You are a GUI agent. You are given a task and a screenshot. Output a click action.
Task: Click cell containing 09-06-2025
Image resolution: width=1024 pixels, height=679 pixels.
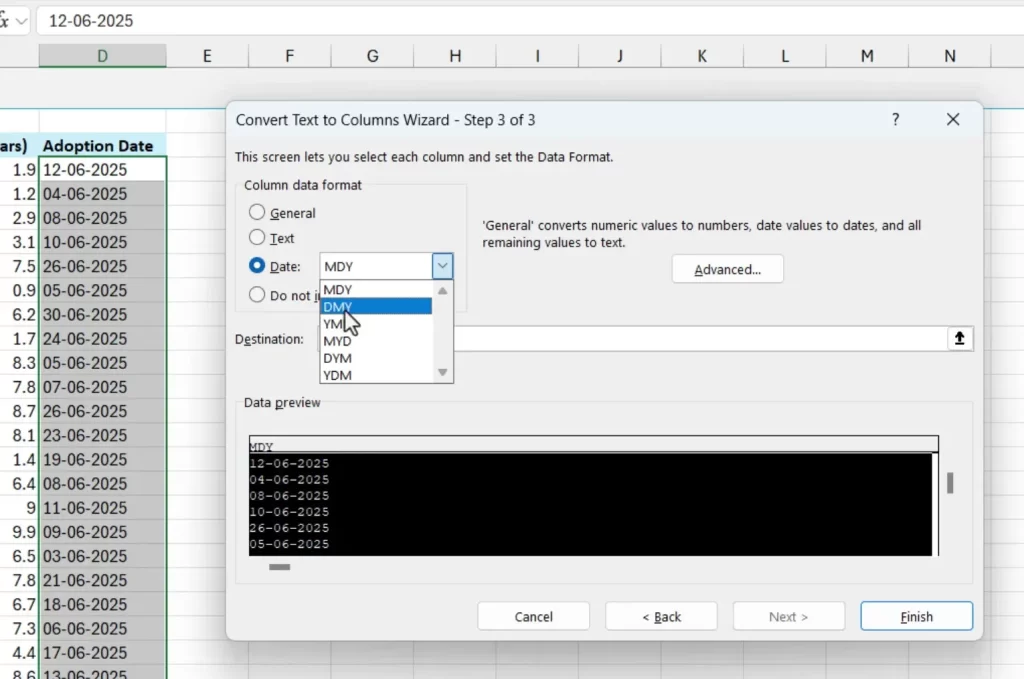tap(103, 532)
